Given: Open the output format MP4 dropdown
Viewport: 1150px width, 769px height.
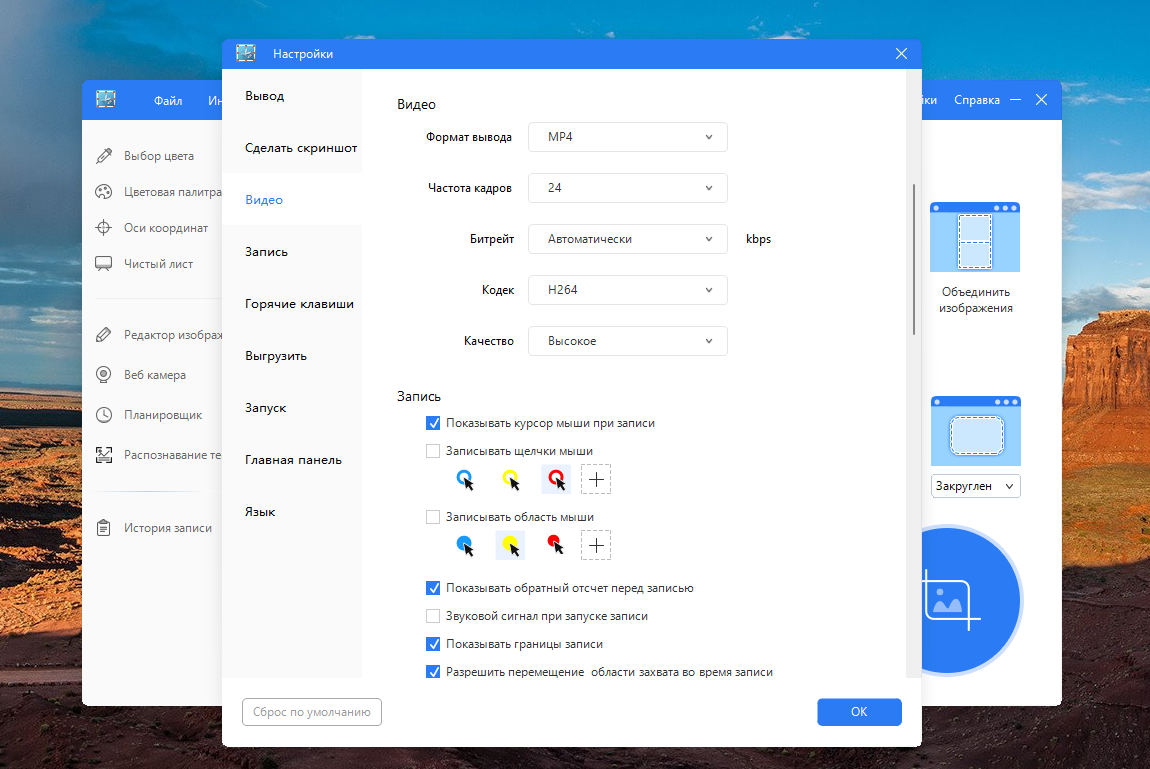Looking at the screenshot, I should point(628,137).
